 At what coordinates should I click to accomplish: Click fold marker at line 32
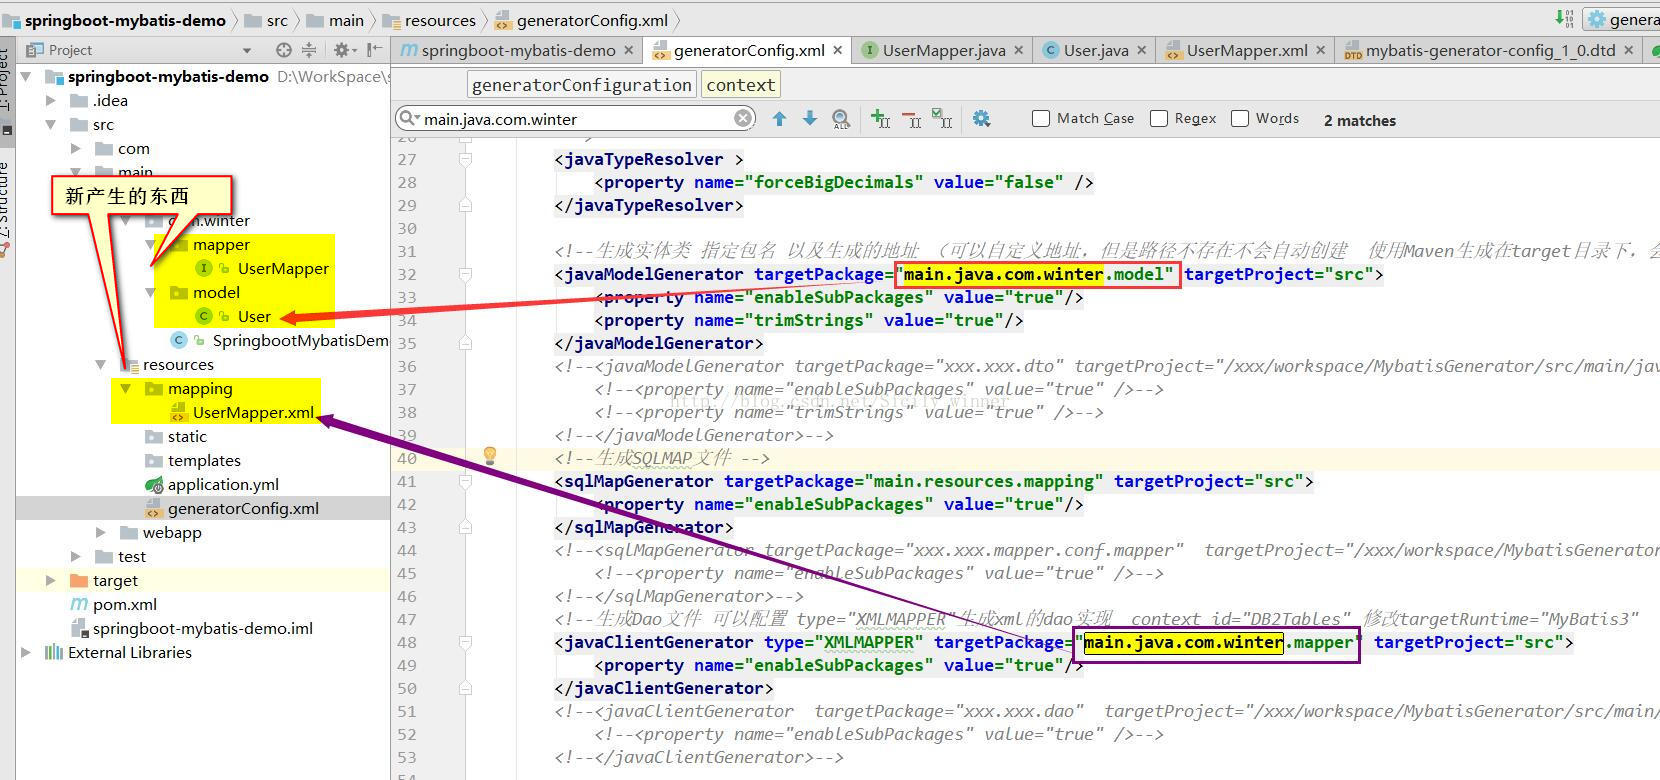[x=465, y=274]
